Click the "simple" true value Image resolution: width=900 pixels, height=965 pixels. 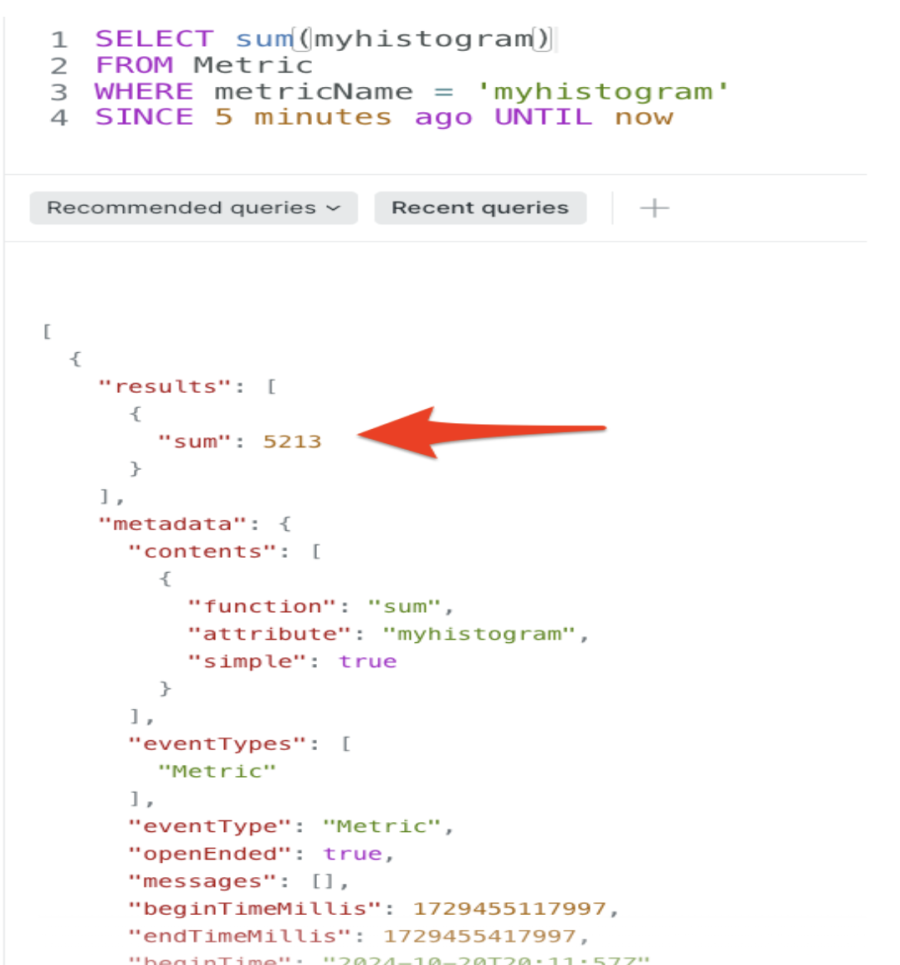click(x=367, y=661)
